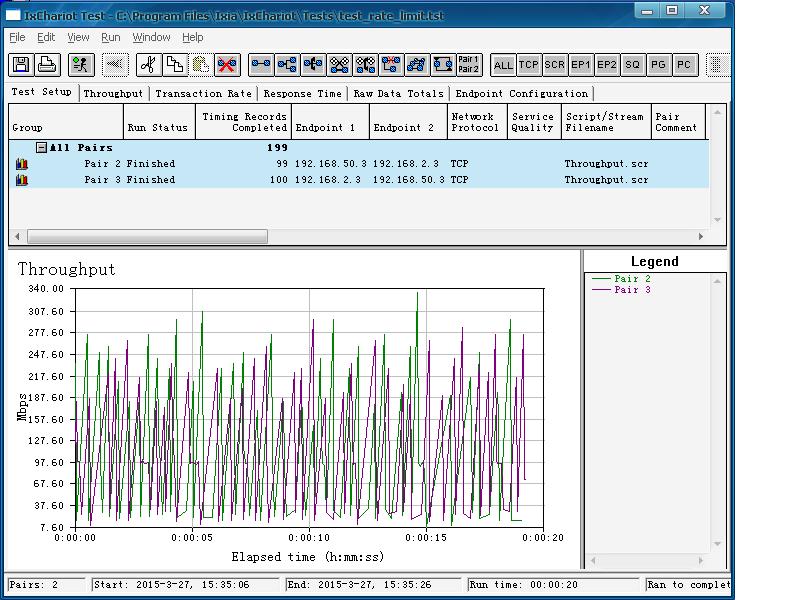The width and height of the screenshot is (800, 600).
Task: Switch to the Endpoint Configuration tab
Action: [x=521, y=93]
